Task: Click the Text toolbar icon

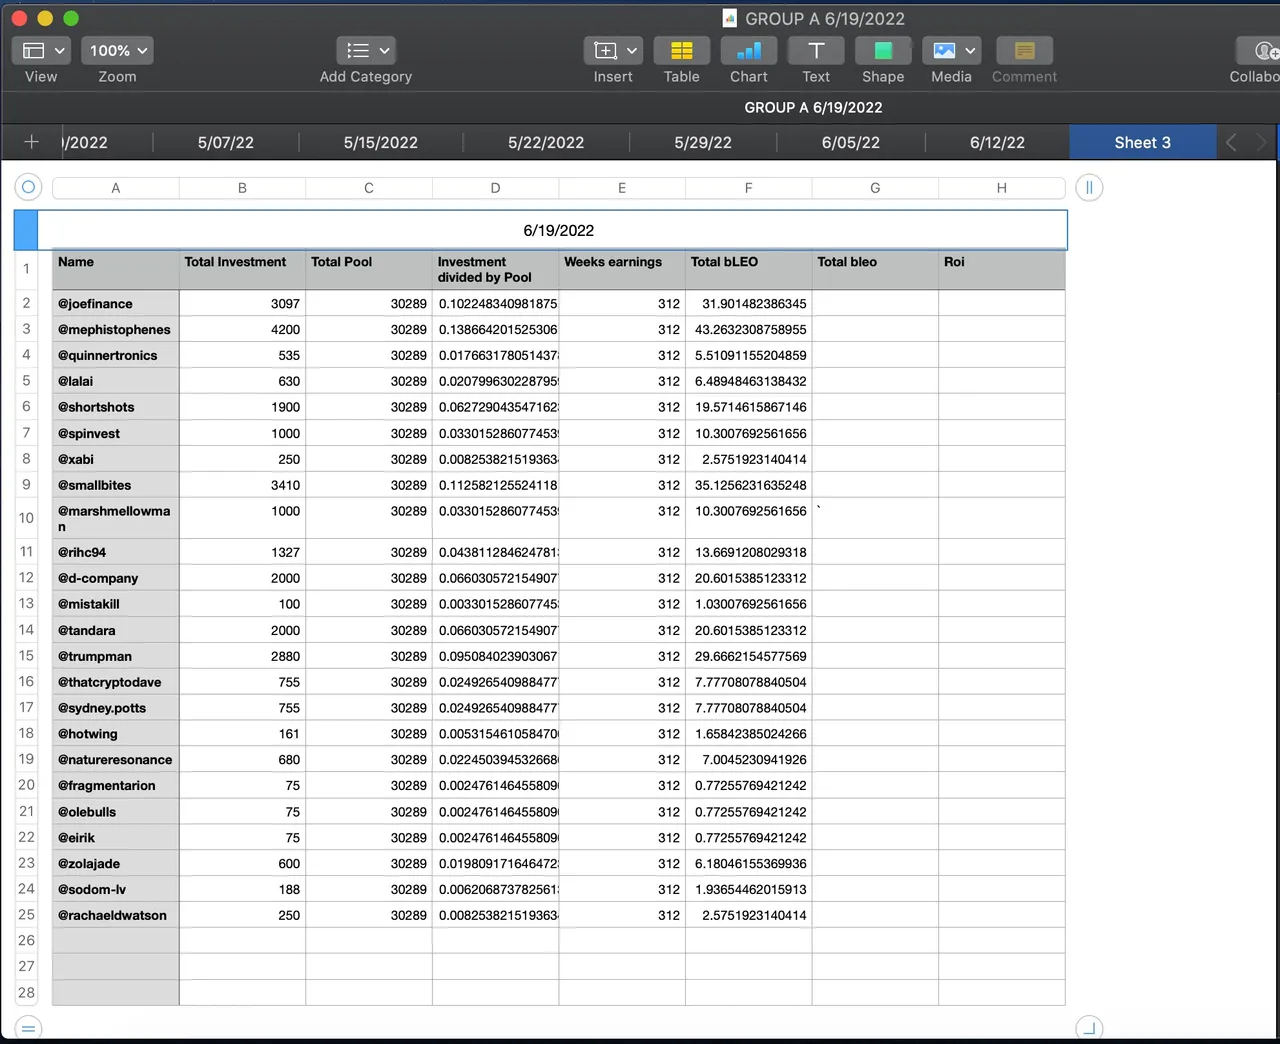Action: pyautogui.click(x=816, y=50)
